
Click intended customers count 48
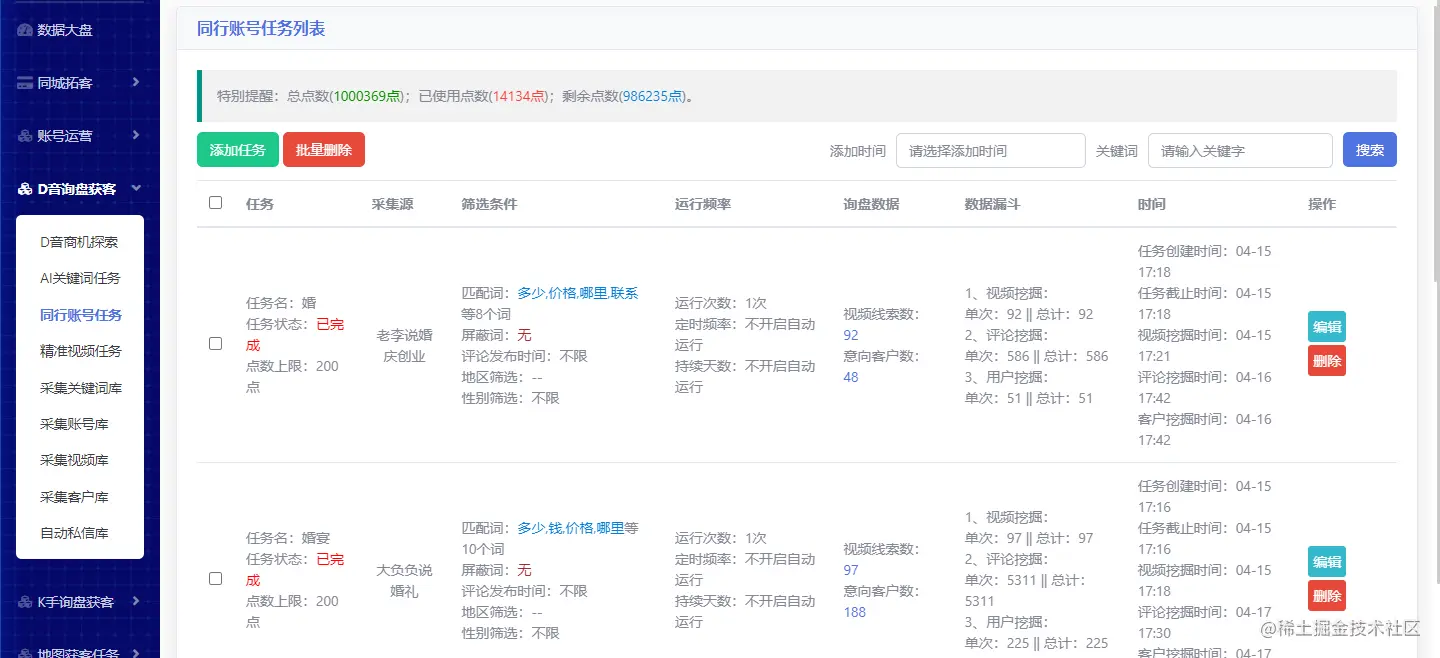click(851, 378)
